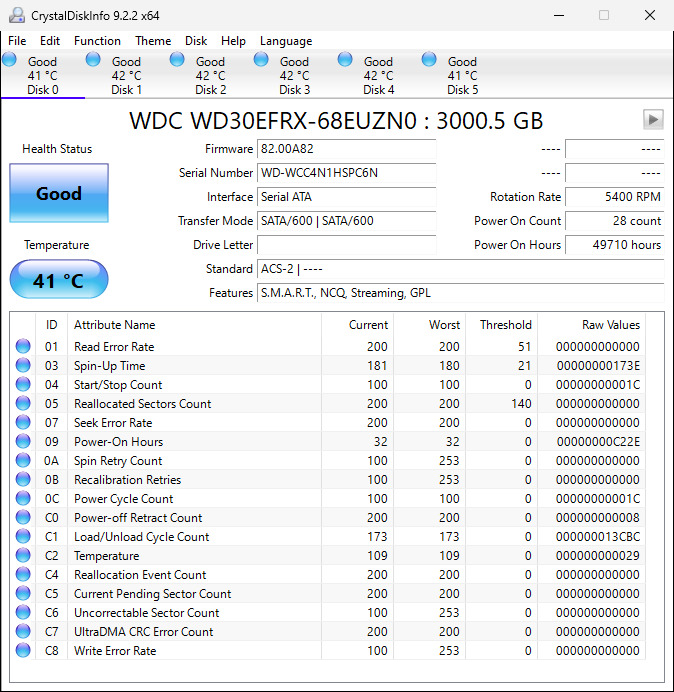Click the Attribute Name column header
This screenshot has width=674, height=692.
point(194,325)
